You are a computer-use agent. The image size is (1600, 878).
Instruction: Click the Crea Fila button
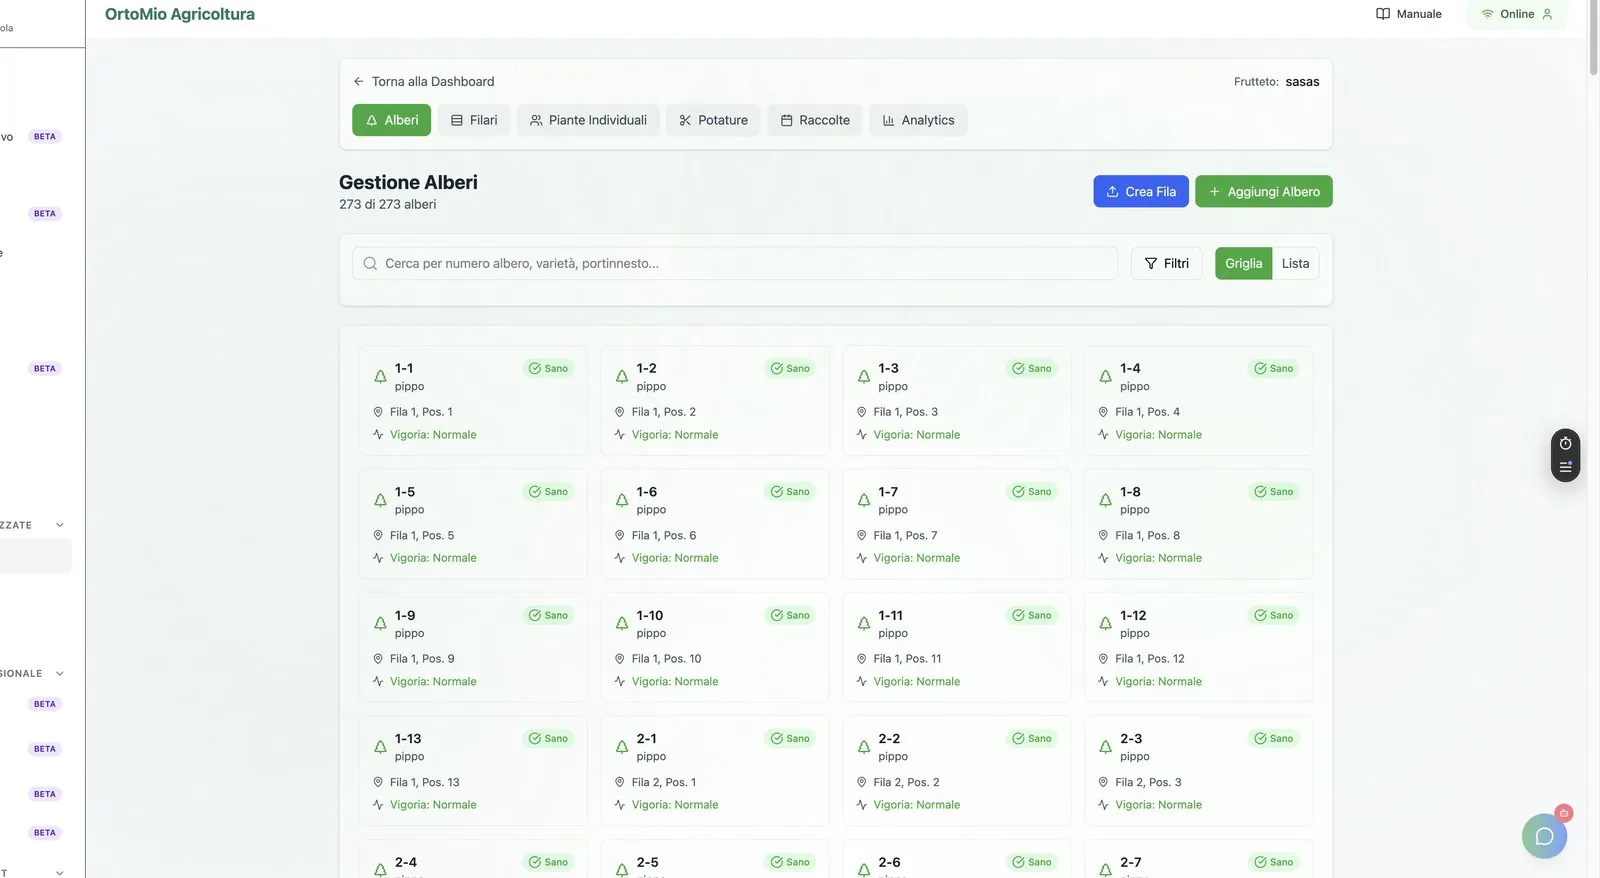point(1141,191)
